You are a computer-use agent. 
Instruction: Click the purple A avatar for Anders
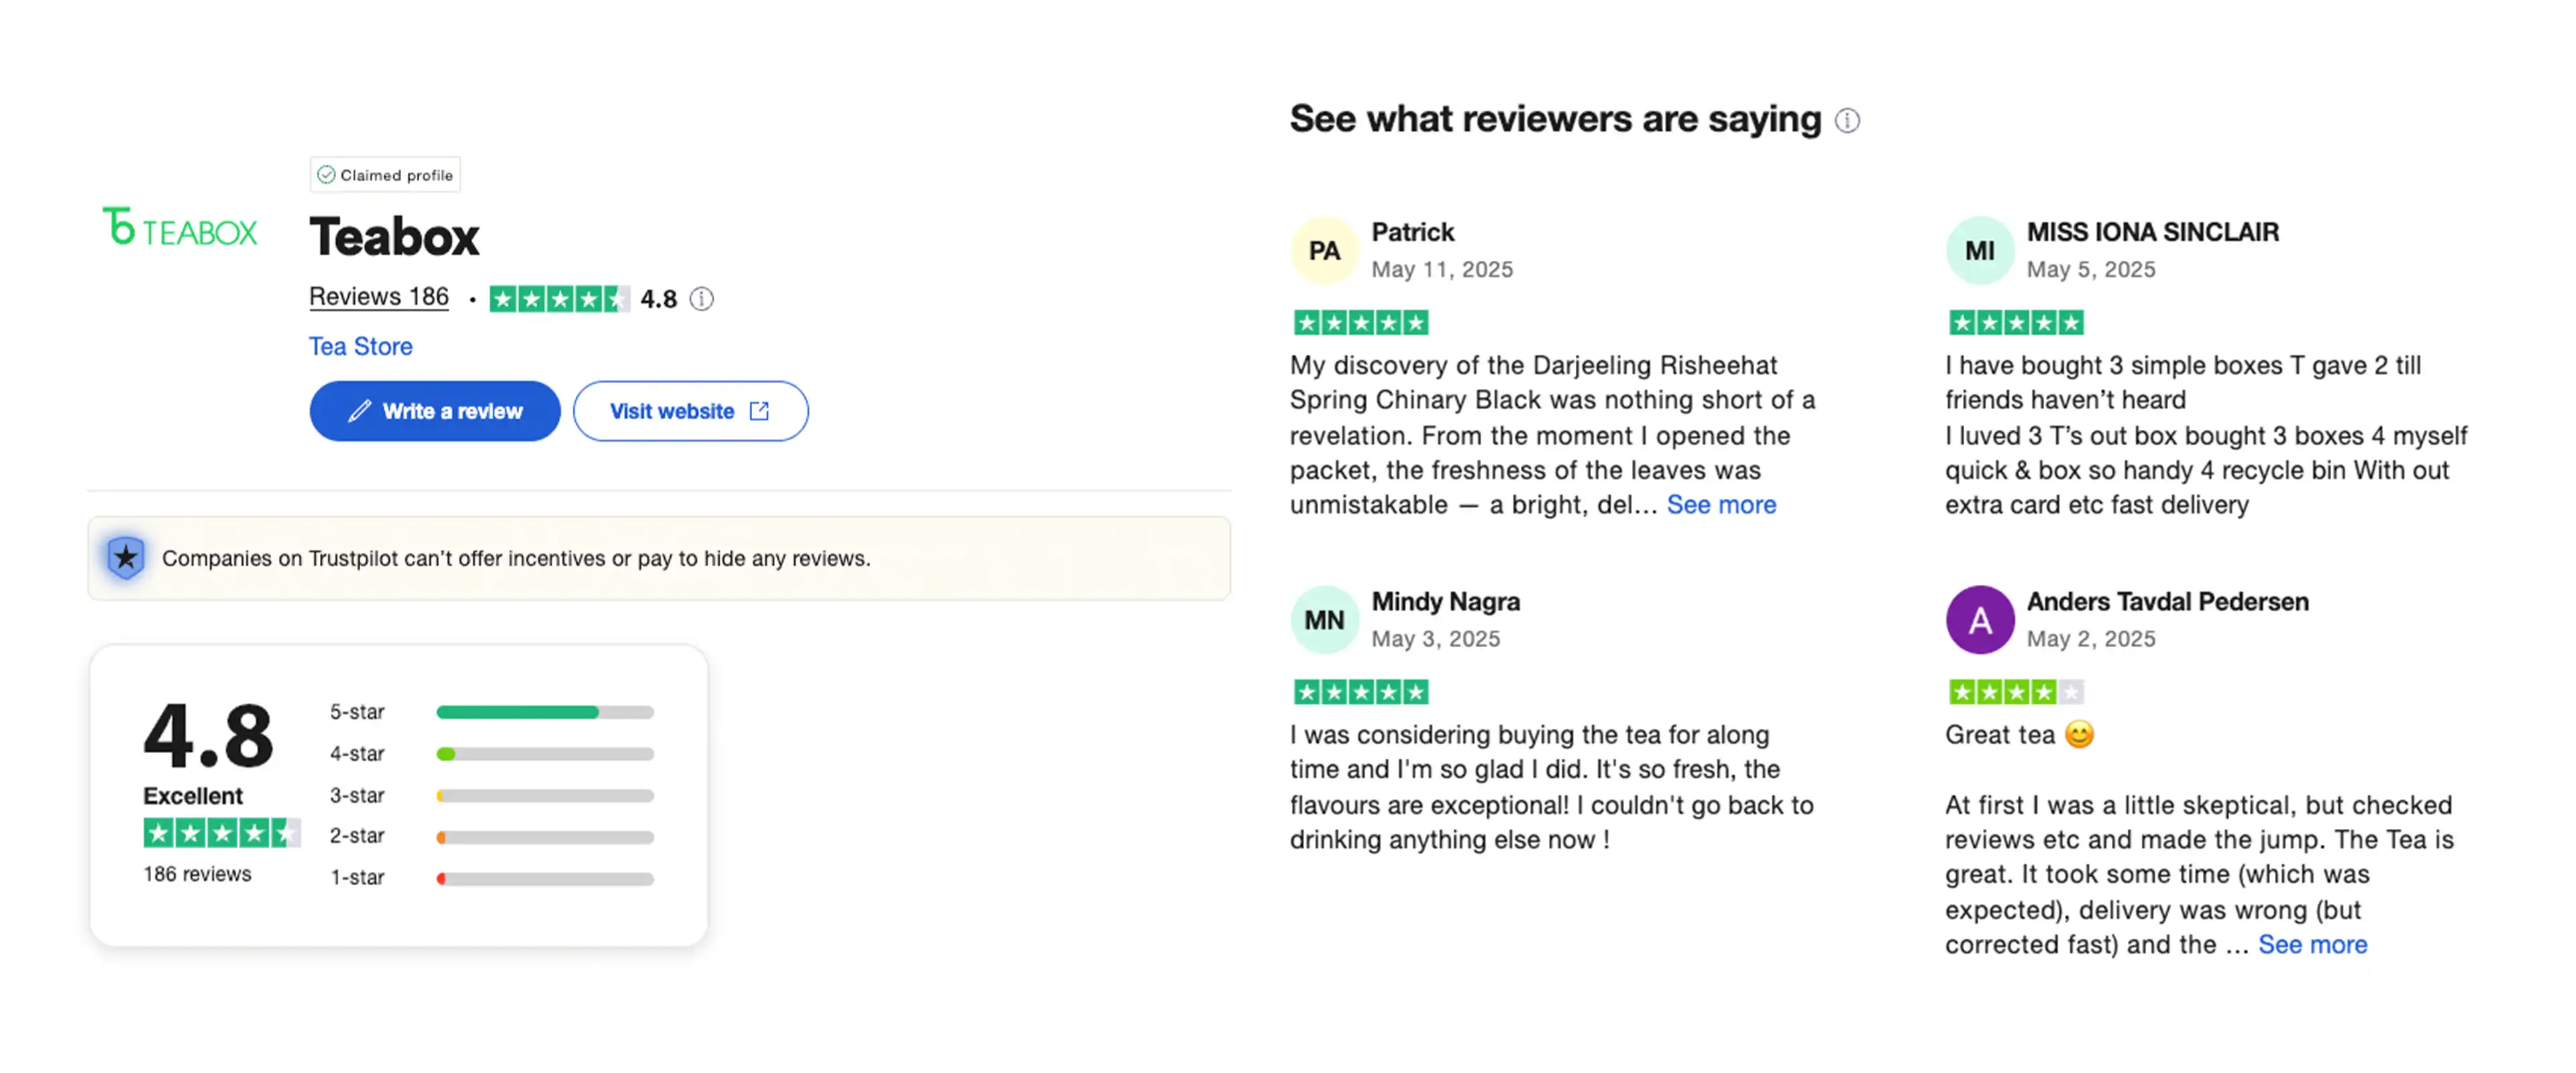(x=1979, y=620)
